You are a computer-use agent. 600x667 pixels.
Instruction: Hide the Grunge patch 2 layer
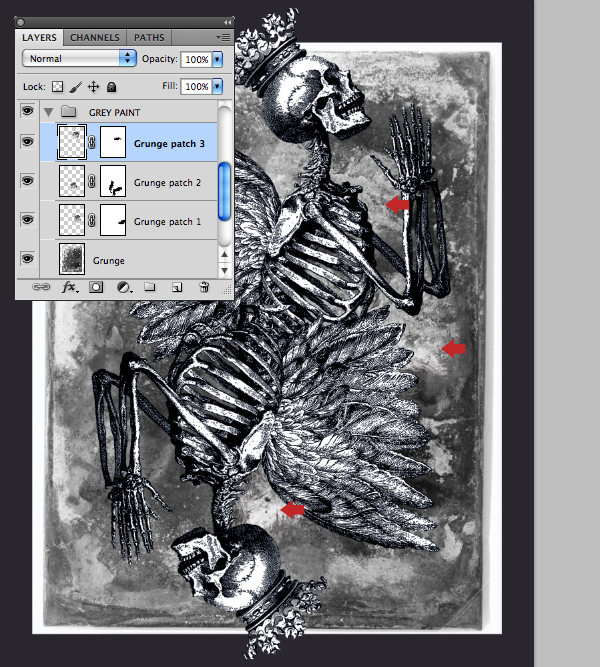pyautogui.click(x=28, y=181)
